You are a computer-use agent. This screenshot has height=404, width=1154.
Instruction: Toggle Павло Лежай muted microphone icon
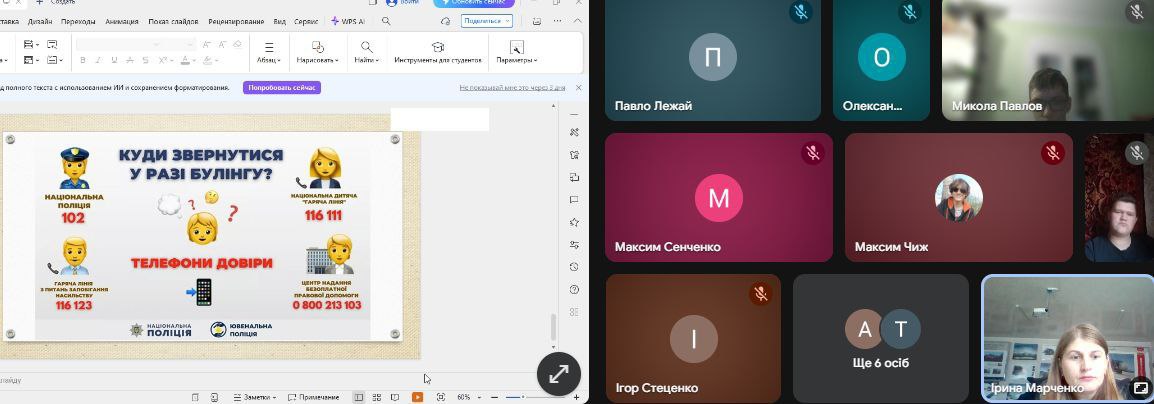800,12
